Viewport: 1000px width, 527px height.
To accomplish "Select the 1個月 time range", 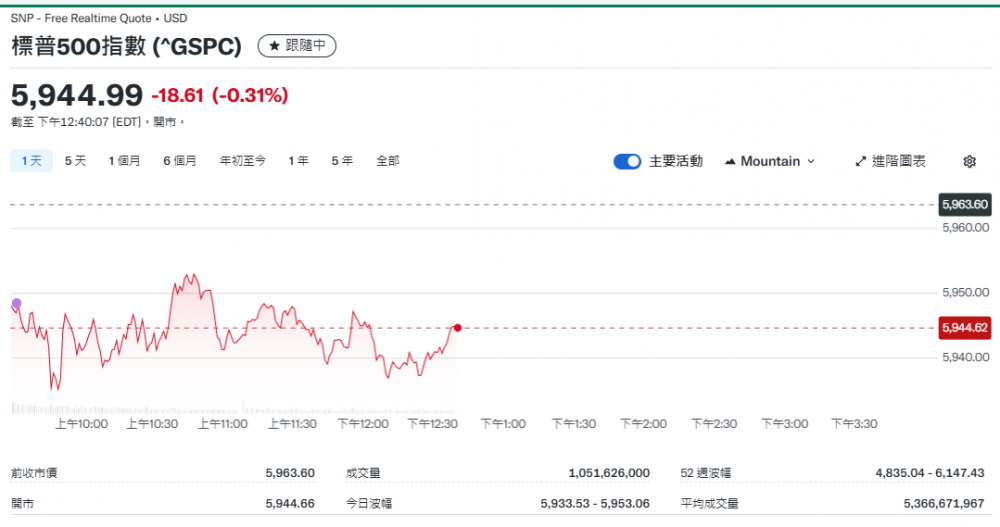I will click(125, 160).
